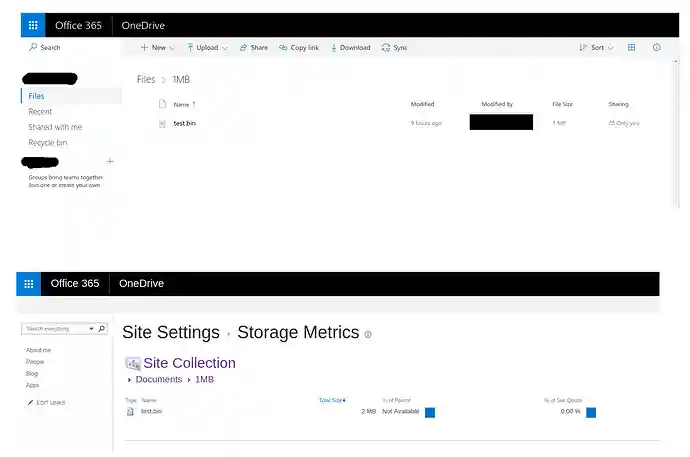Go to Files breadcrumb
690x457 pixels.
146,80
